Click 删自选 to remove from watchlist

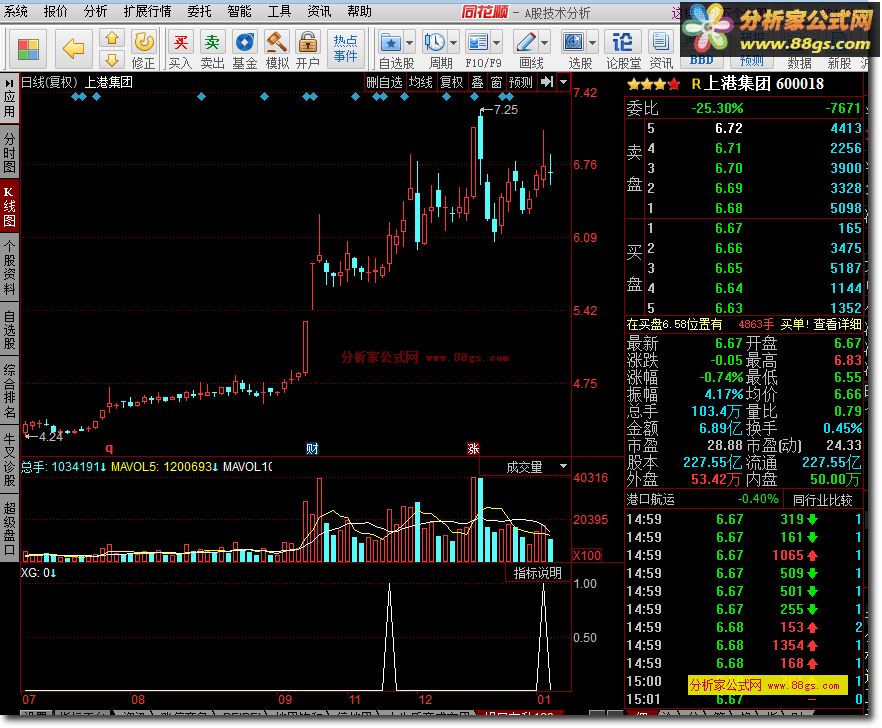pyautogui.click(x=384, y=82)
